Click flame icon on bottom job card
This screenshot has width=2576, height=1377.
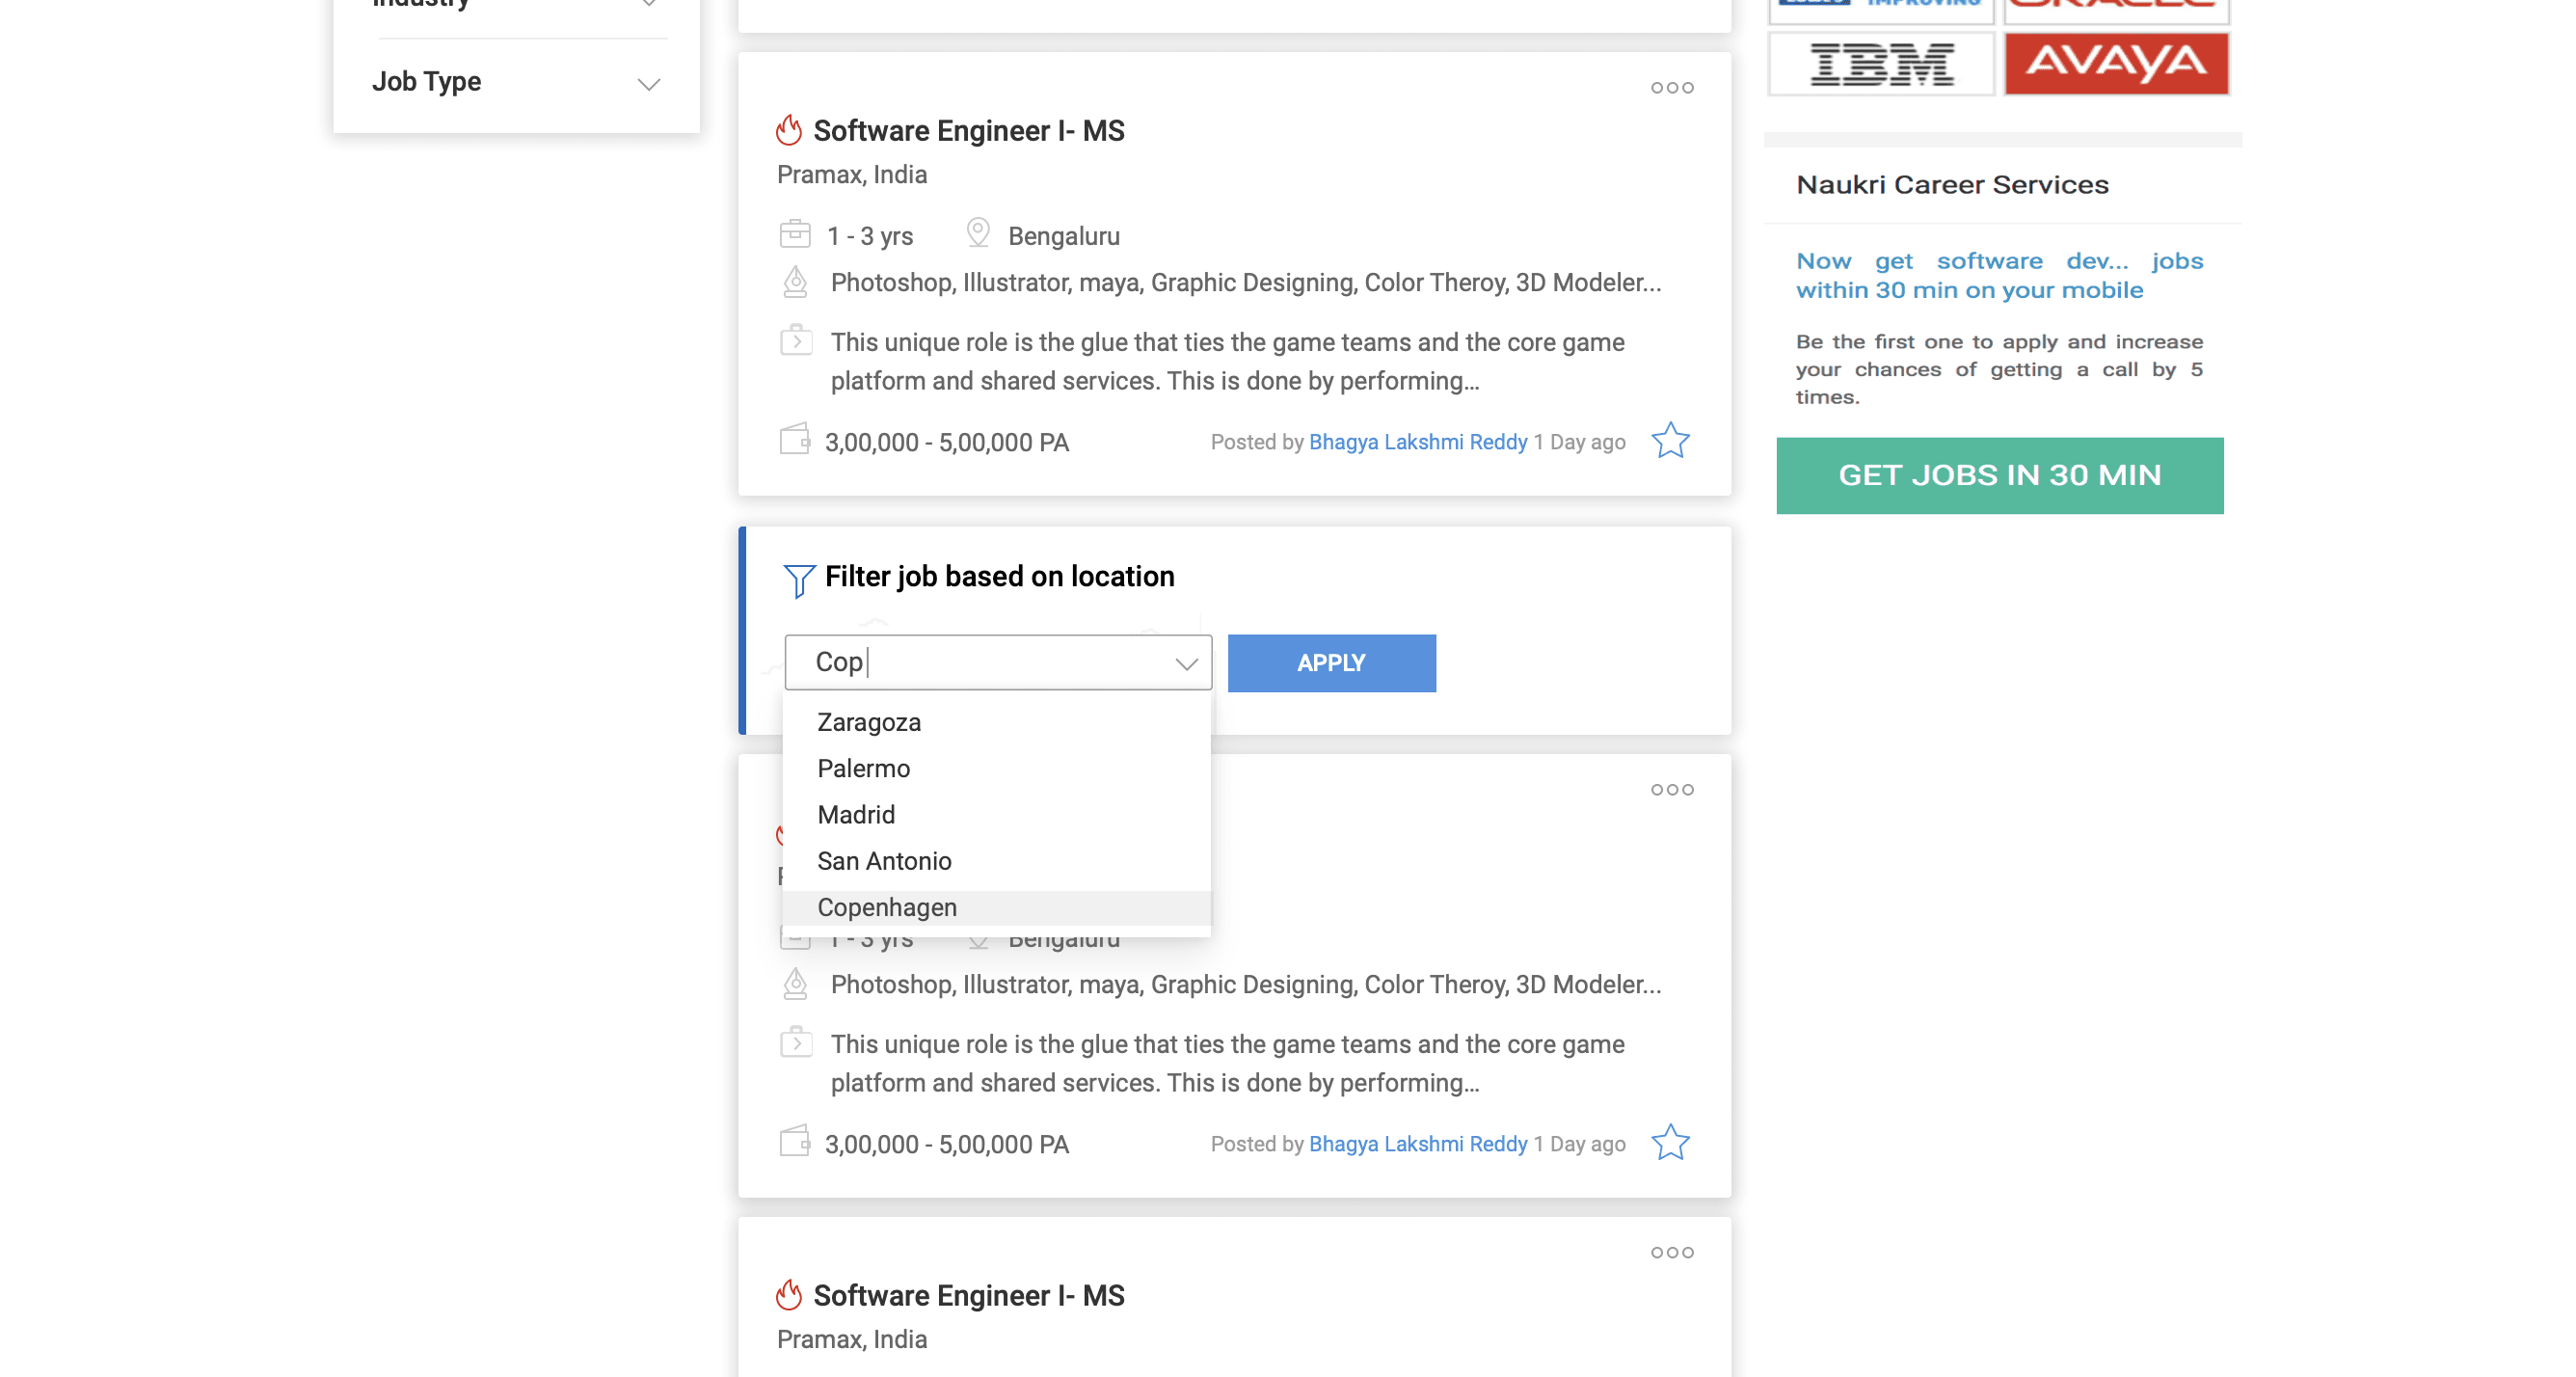pos(789,1295)
